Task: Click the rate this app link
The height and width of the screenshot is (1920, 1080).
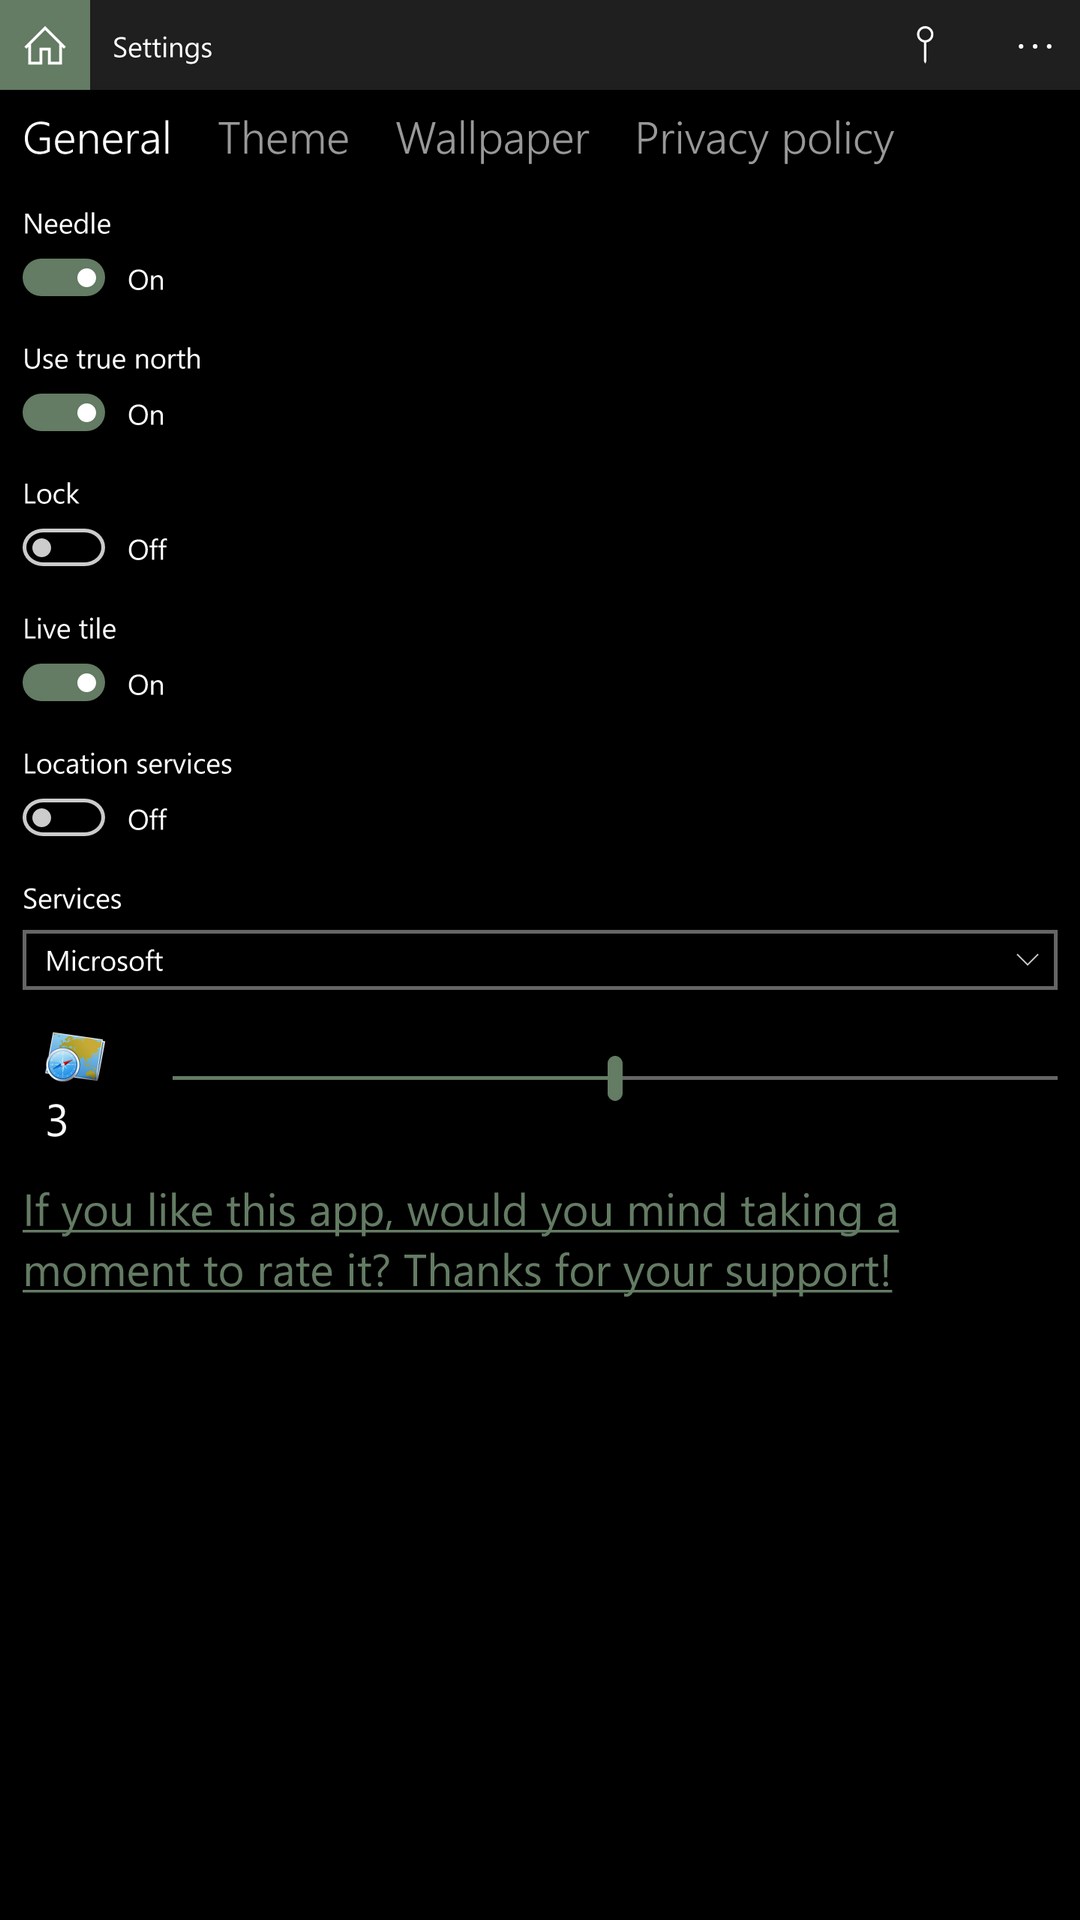Action: pyautogui.click(x=460, y=1241)
